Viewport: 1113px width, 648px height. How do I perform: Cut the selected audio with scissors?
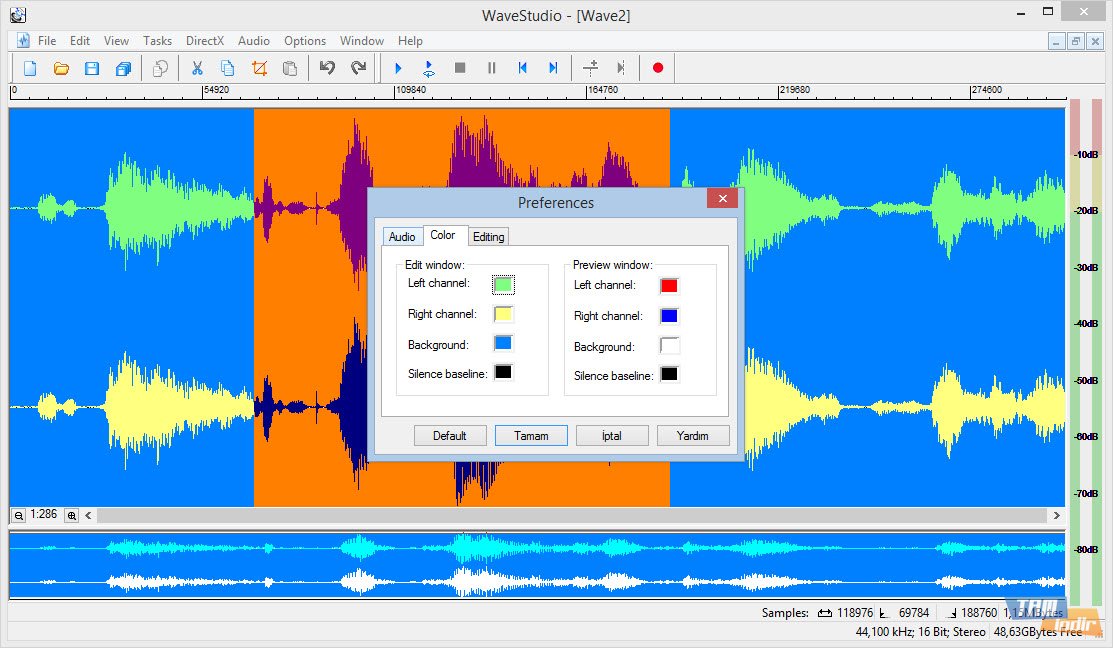[x=197, y=68]
